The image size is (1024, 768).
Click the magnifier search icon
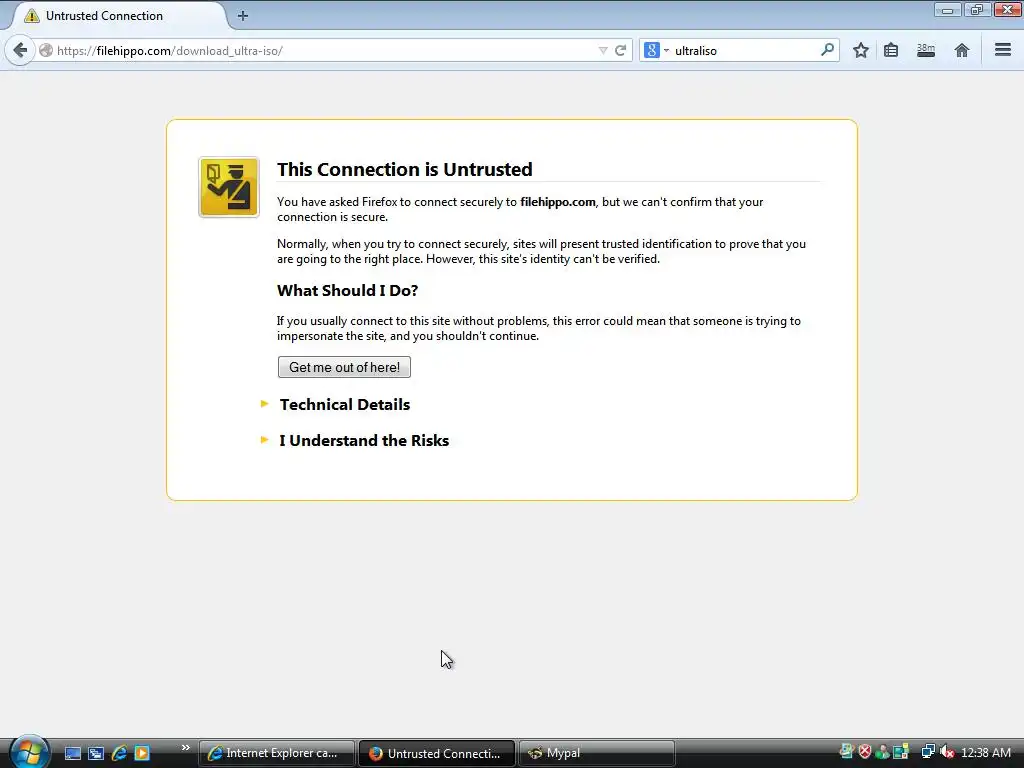(x=827, y=50)
